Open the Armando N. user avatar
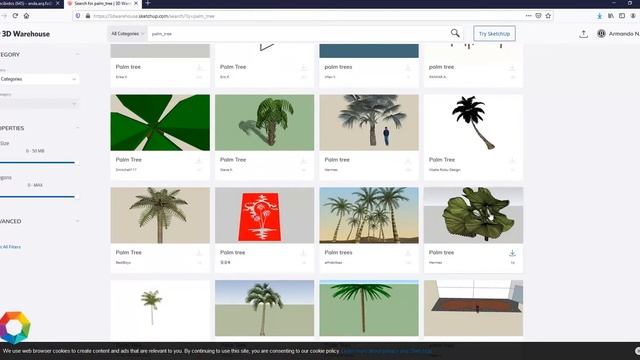This screenshot has height=360, width=640. tap(601, 33)
